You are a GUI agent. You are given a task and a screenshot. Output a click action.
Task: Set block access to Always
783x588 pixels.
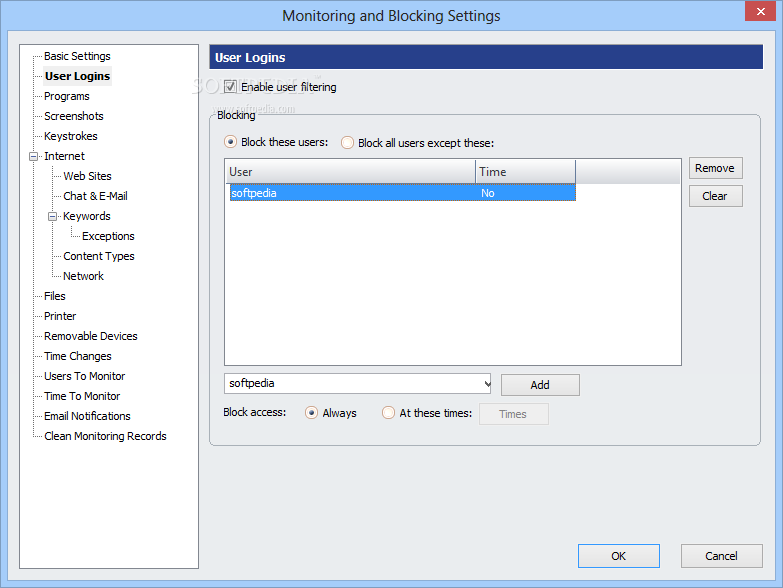coord(311,413)
